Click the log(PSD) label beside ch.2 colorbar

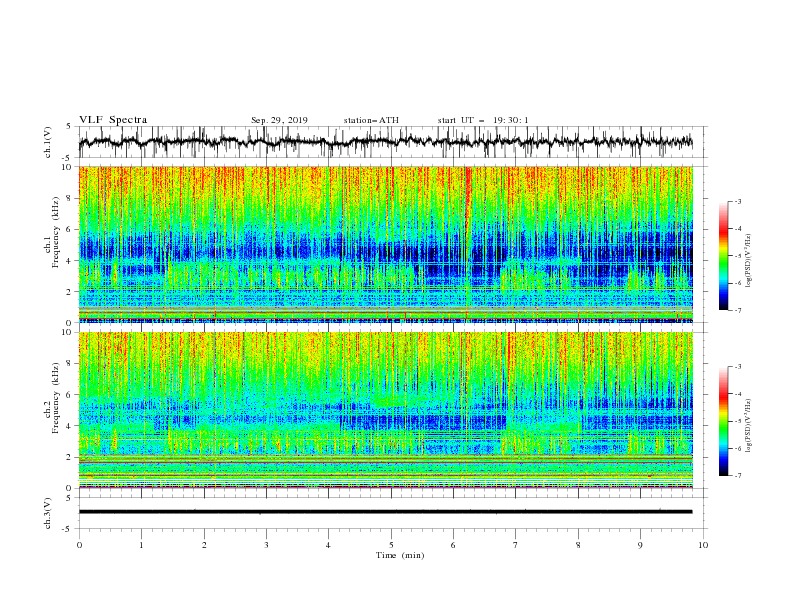(x=749, y=425)
